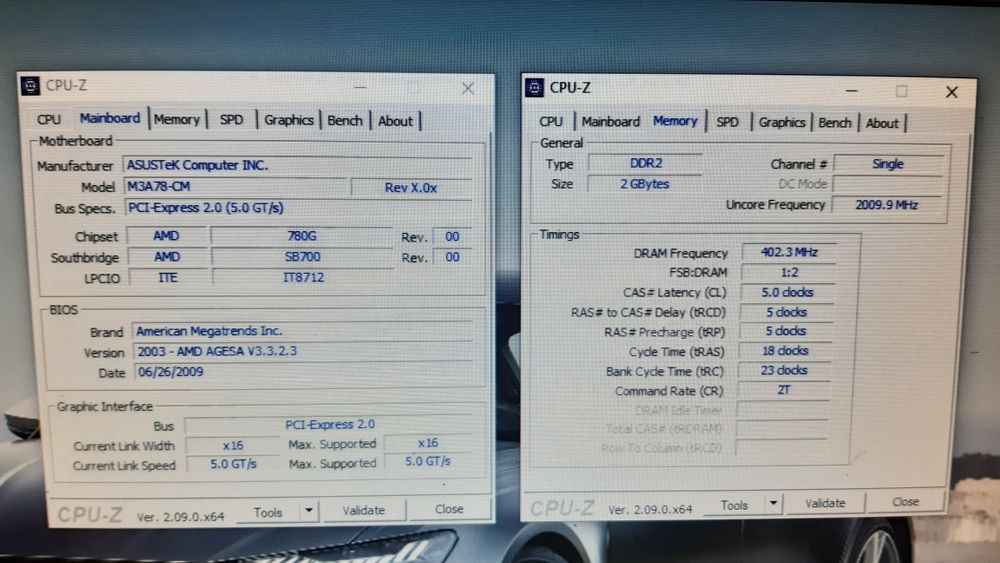The height and width of the screenshot is (563, 1000).
Task: Click the CPU-Z app icon in left window title bar
Action: pyautogui.click(x=30, y=85)
